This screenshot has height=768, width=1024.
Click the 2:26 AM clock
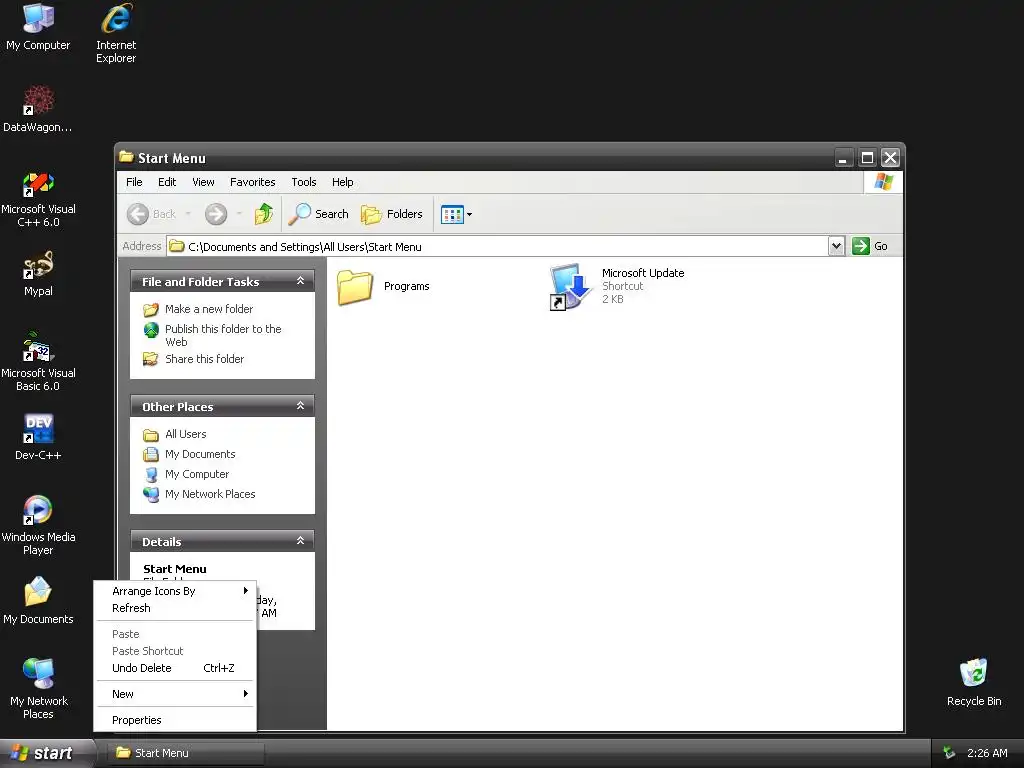click(x=987, y=753)
